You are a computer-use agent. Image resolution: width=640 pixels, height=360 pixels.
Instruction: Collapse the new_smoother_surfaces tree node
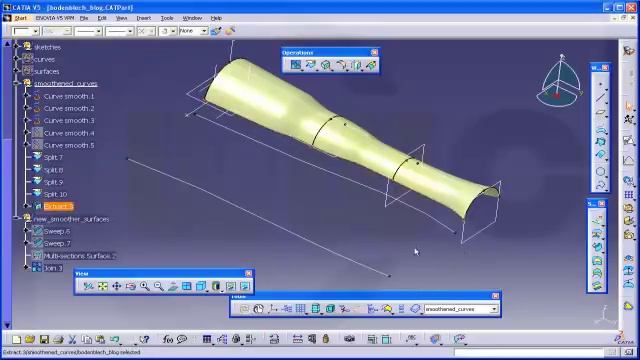click(x=17, y=218)
